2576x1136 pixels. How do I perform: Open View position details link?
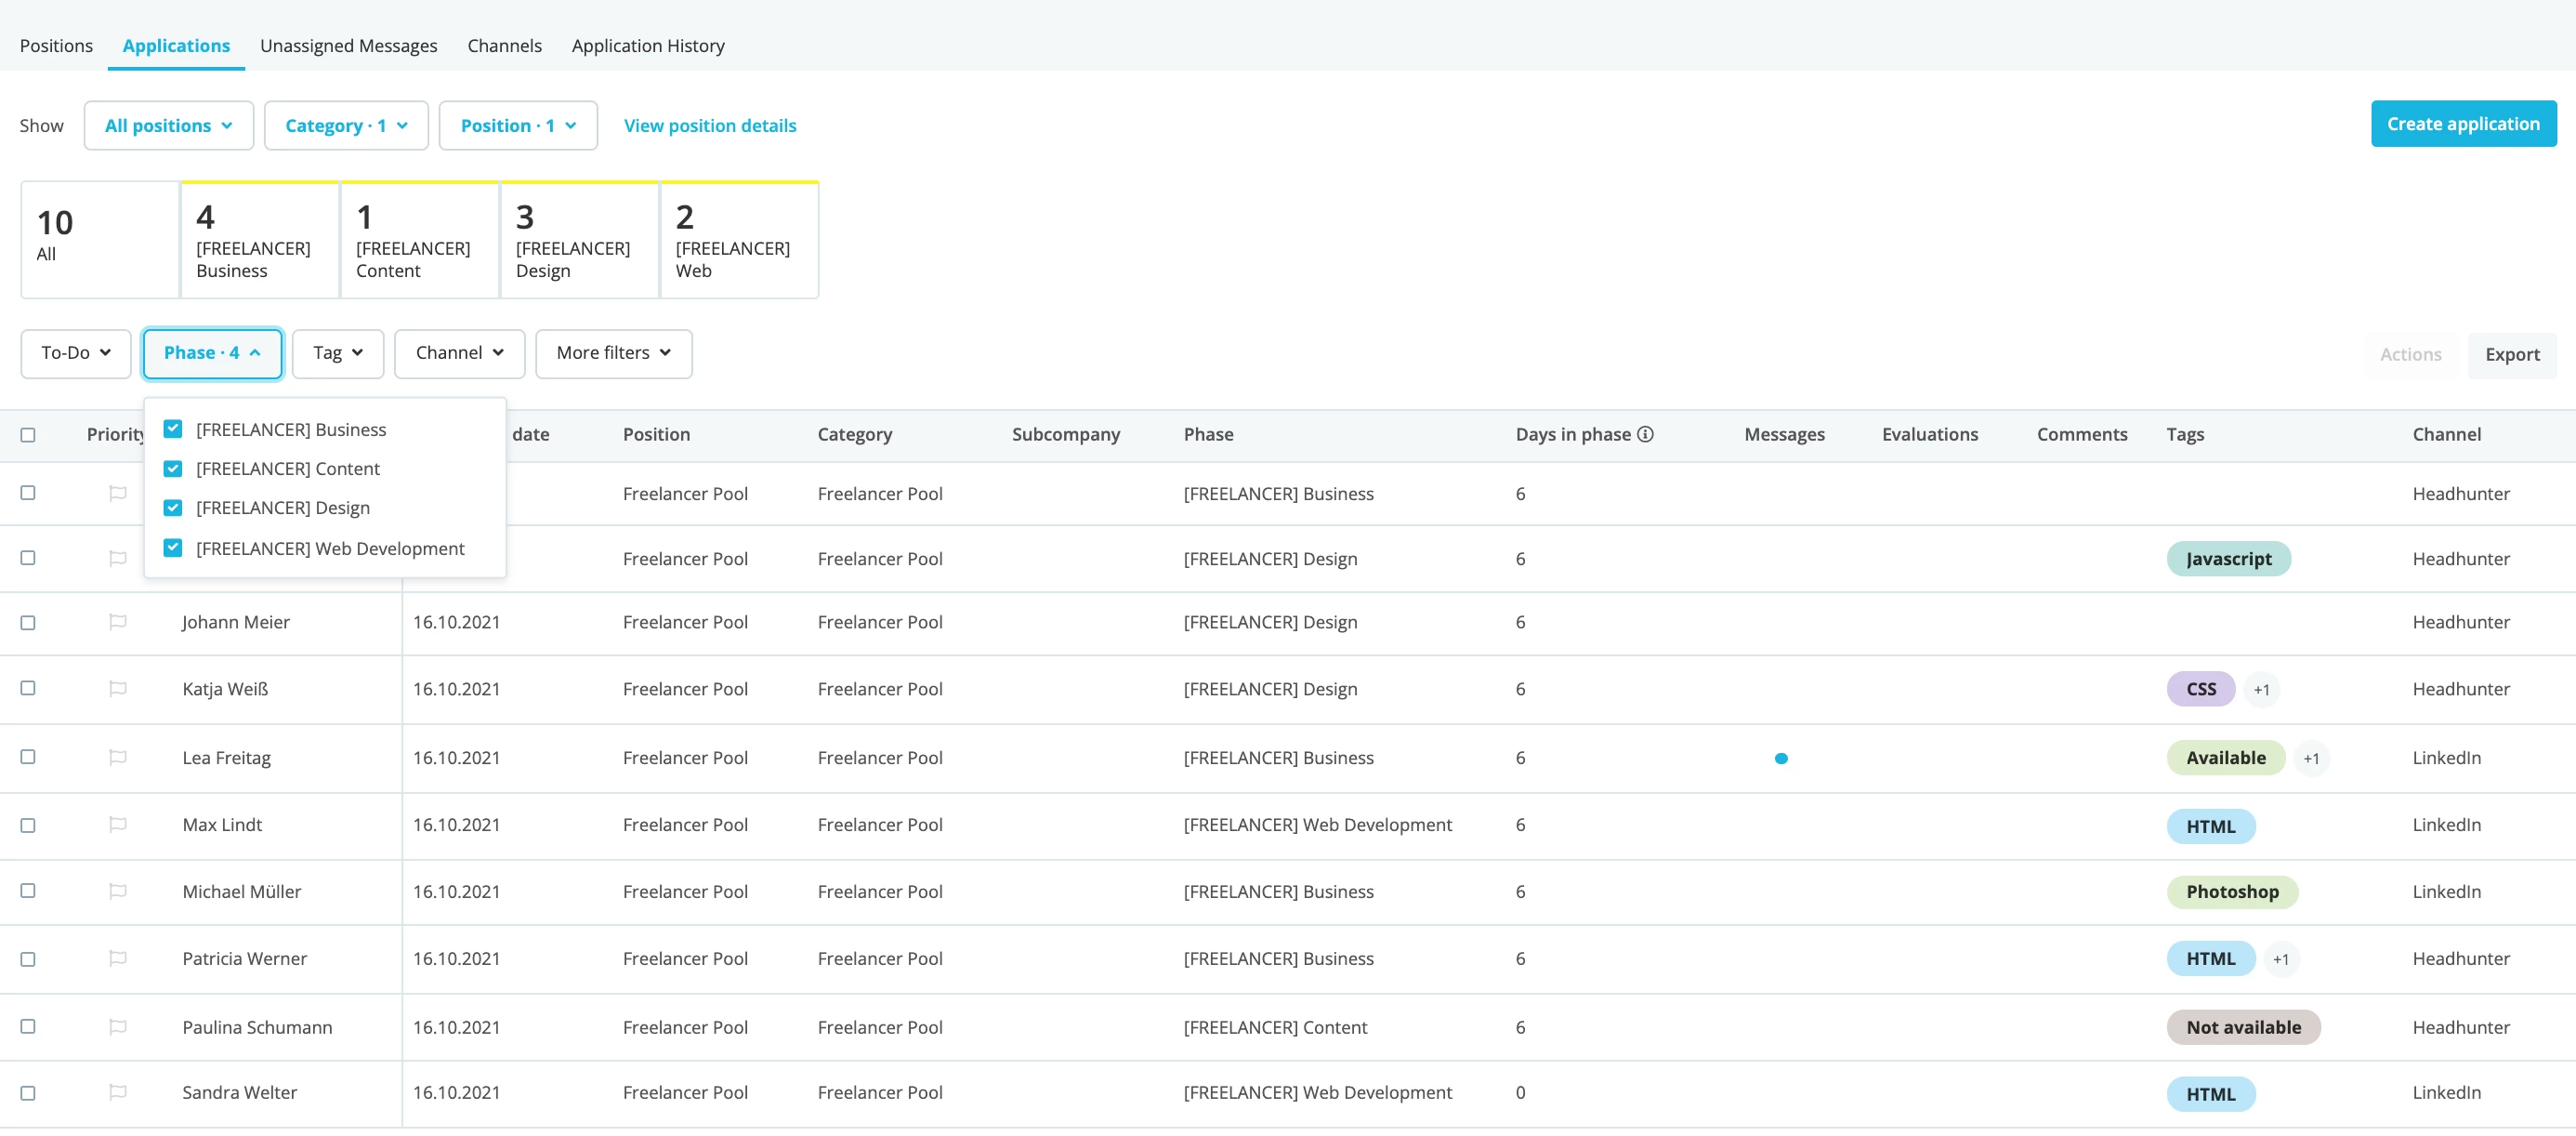point(710,126)
